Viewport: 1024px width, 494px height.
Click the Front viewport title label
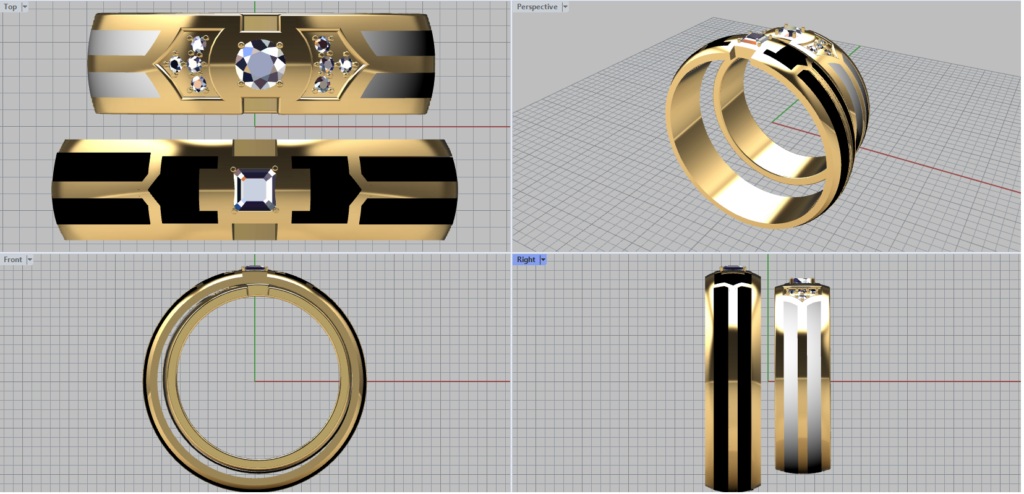point(13,260)
